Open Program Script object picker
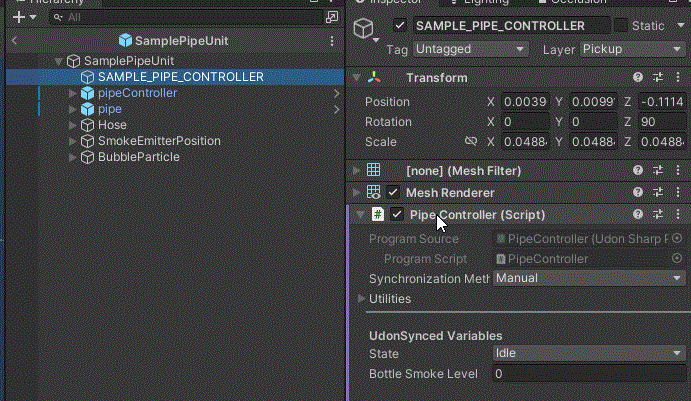 [677, 258]
